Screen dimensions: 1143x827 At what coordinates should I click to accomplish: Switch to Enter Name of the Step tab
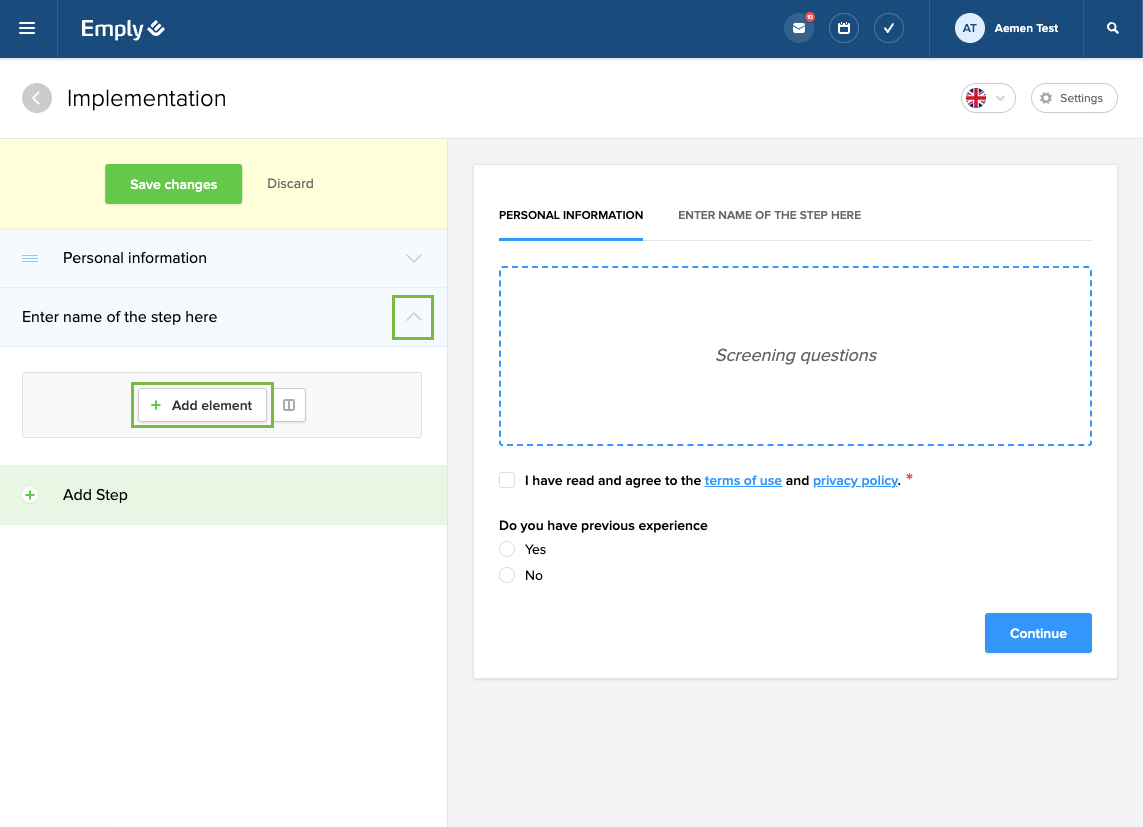click(x=769, y=215)
